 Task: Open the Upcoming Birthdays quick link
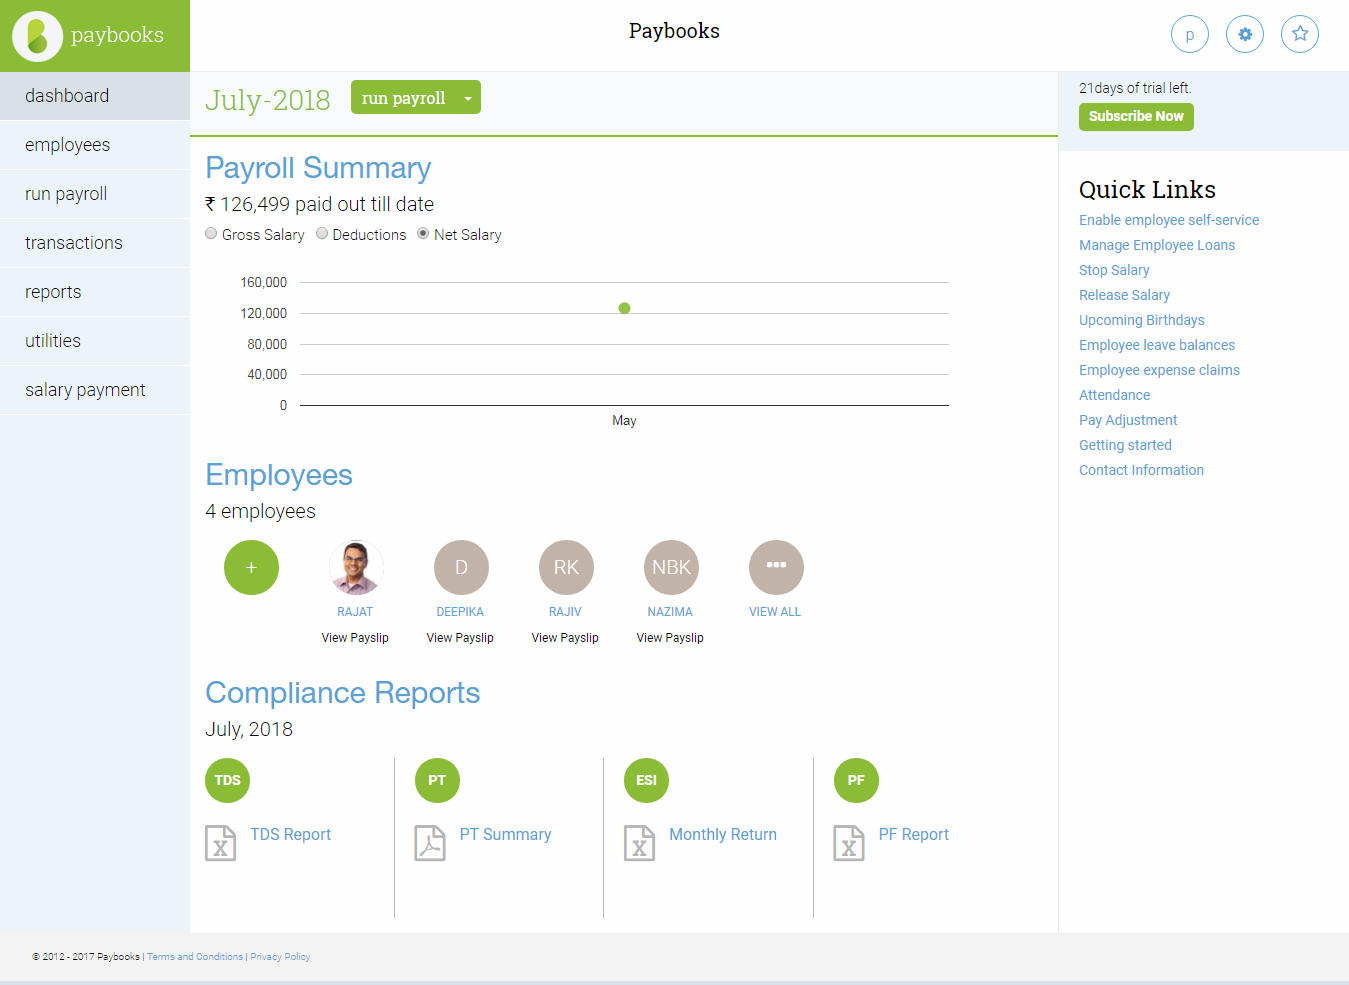tap(1141, 319)
